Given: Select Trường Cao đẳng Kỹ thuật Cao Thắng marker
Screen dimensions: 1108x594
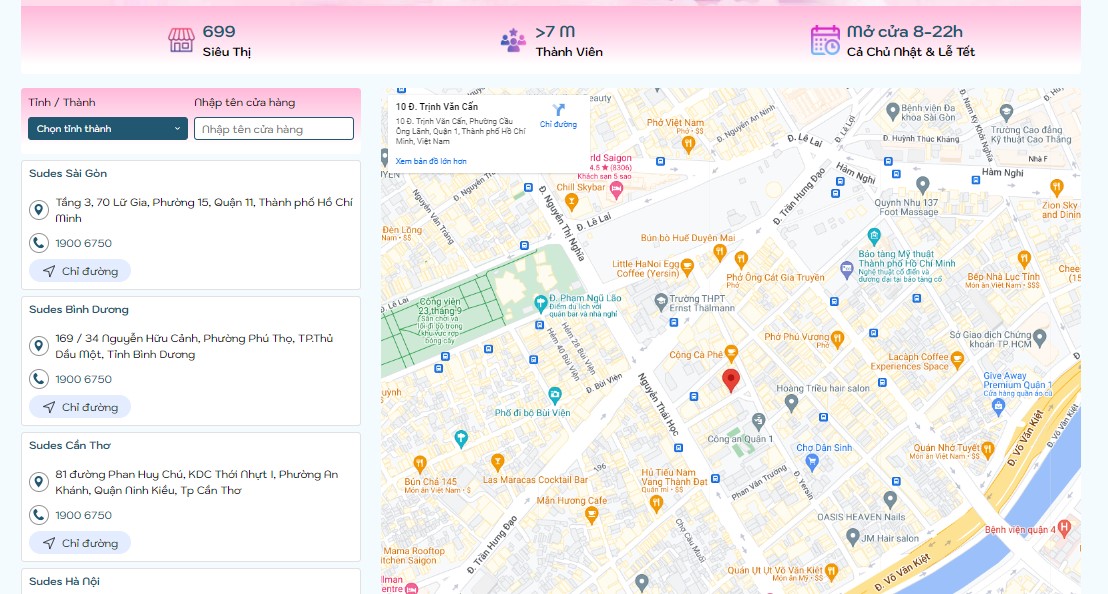Looking at the screenshot, I should point(1006,112).
